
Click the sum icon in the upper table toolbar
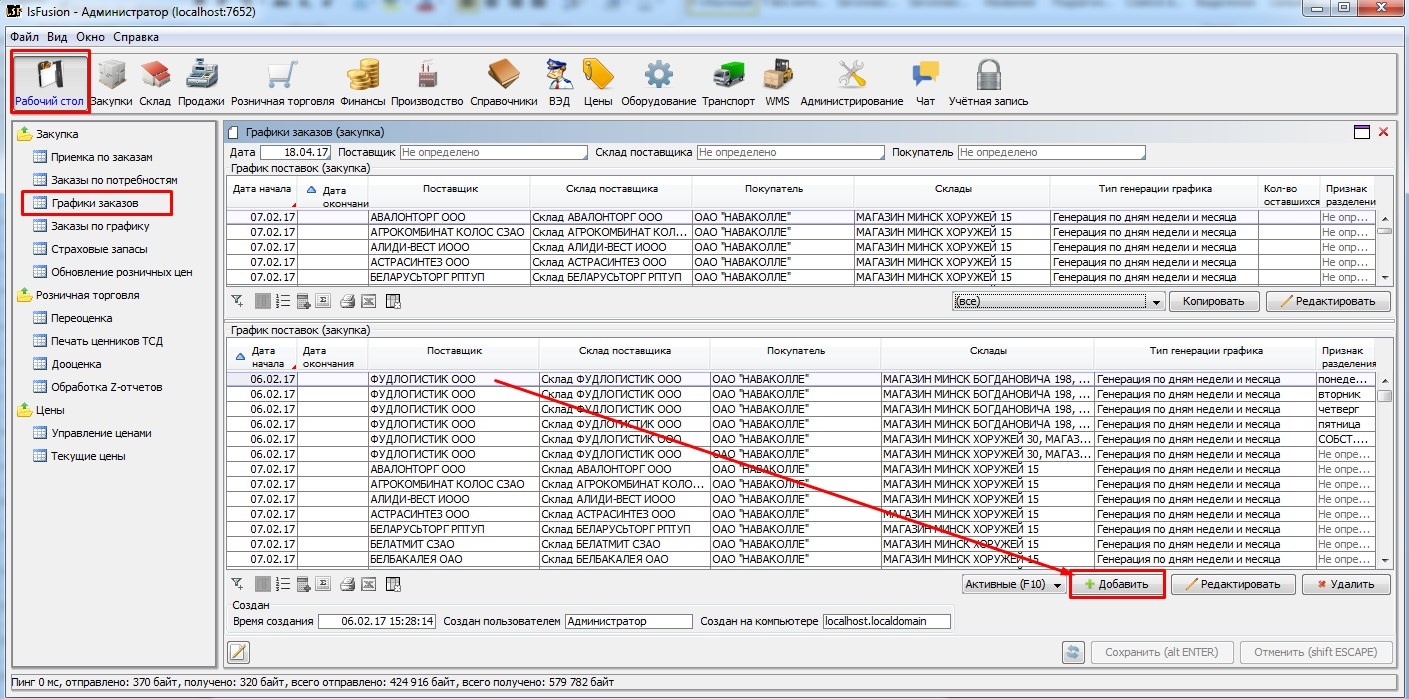tap(323, 300)
